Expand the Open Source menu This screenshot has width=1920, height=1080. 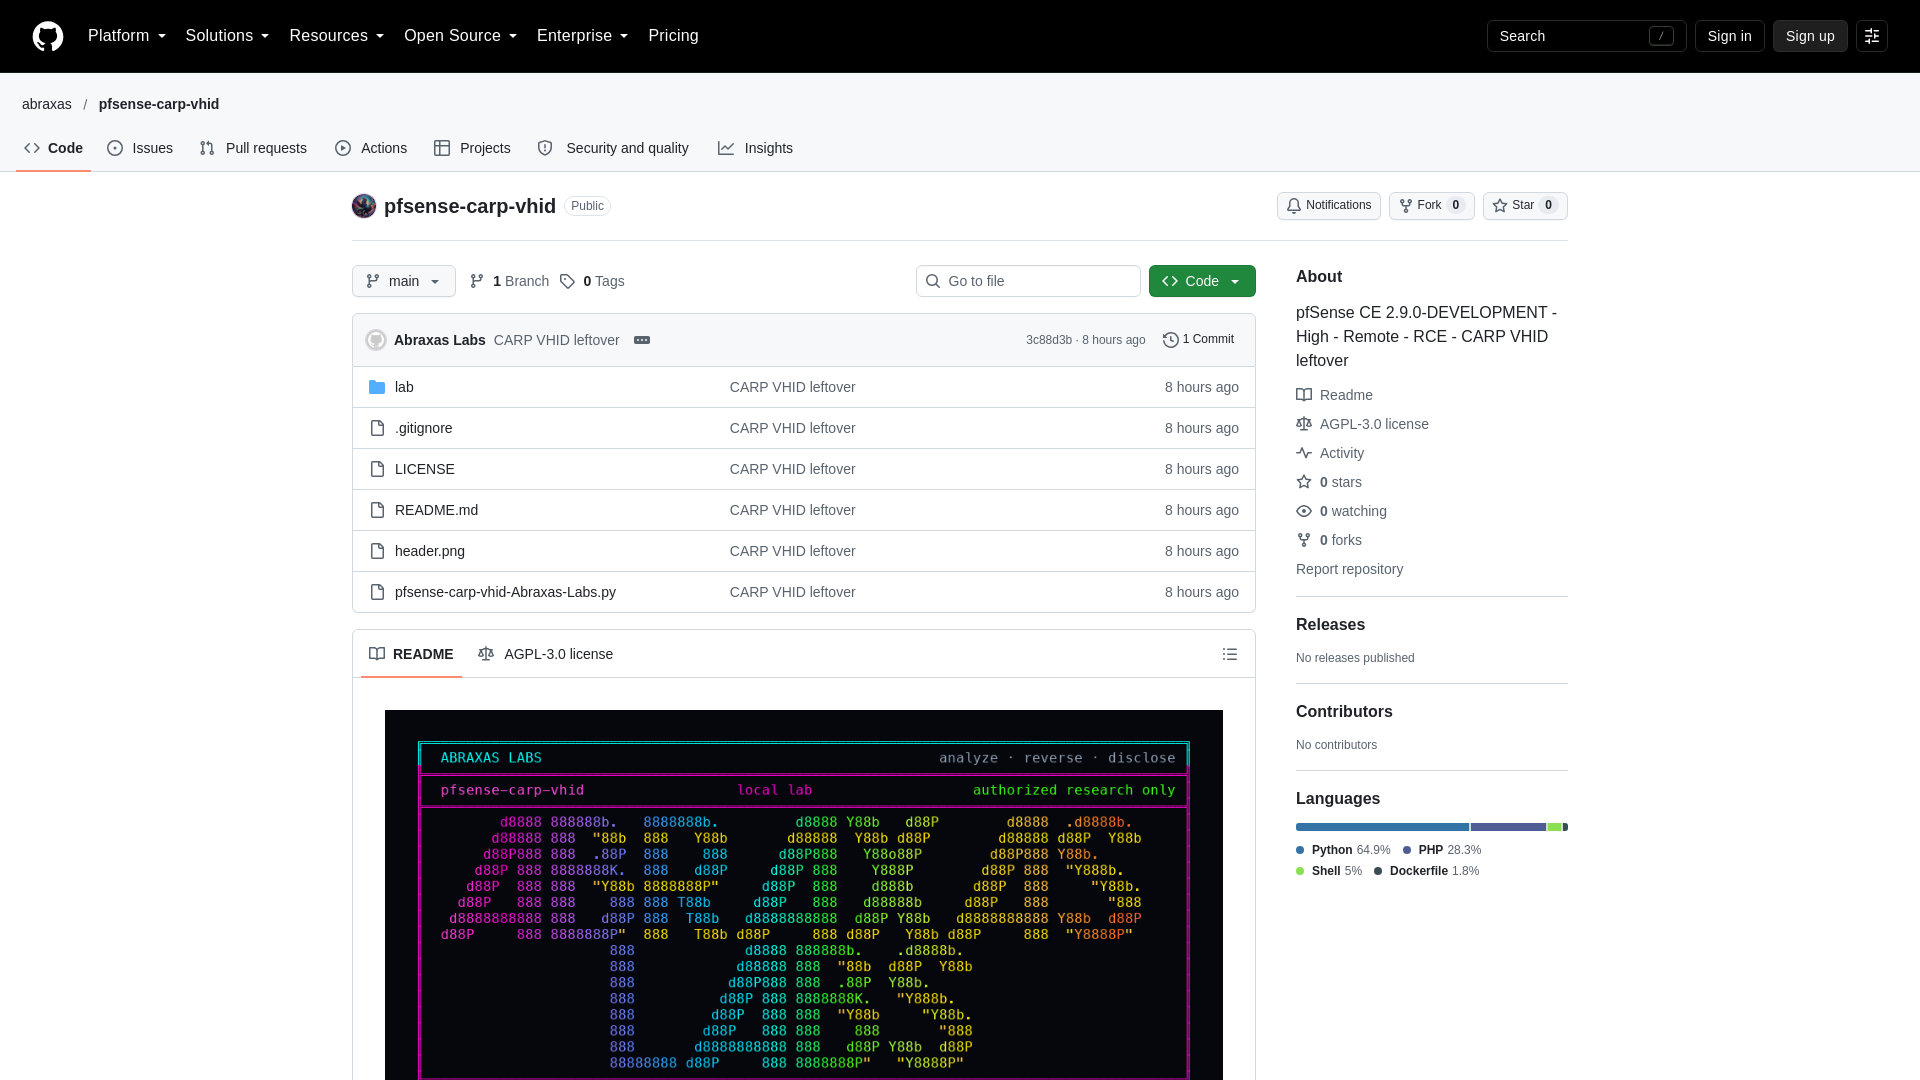460,36
